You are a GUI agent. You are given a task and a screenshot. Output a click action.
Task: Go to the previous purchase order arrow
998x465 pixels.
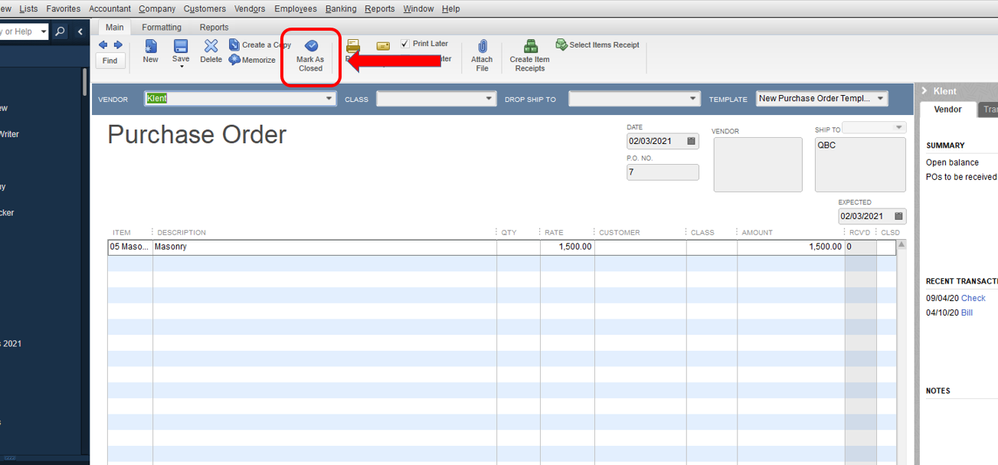(x=103, y=45)
